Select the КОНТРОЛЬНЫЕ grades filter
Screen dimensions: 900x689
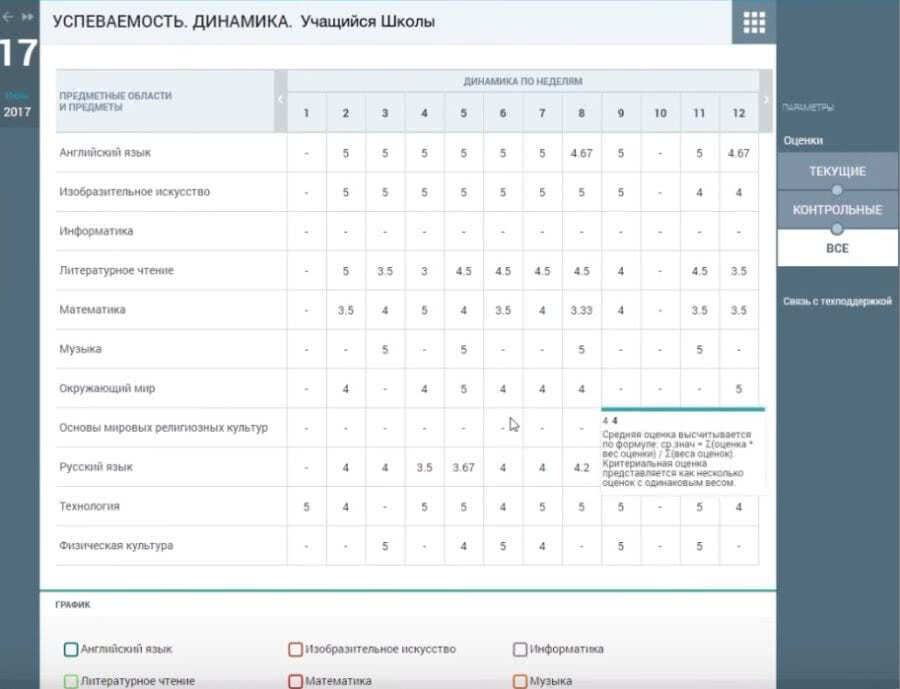837,210
